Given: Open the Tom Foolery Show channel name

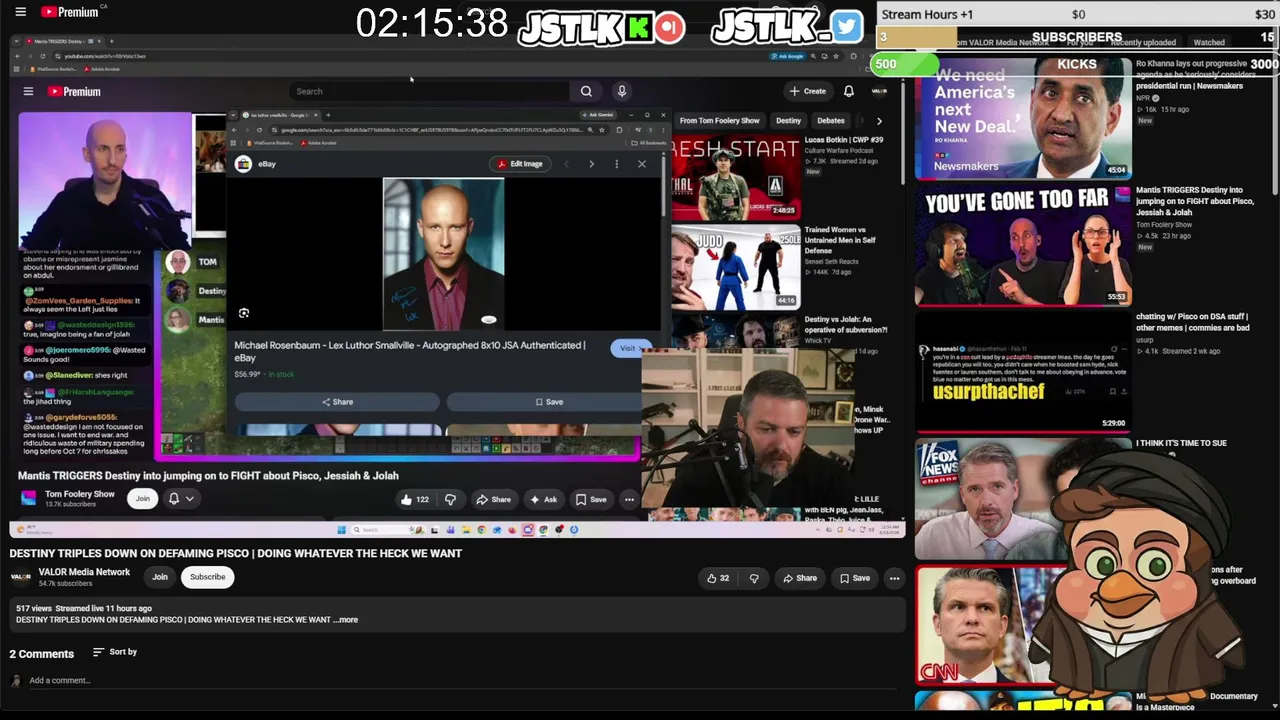Looking at the screenshot, I should (80, 494).
